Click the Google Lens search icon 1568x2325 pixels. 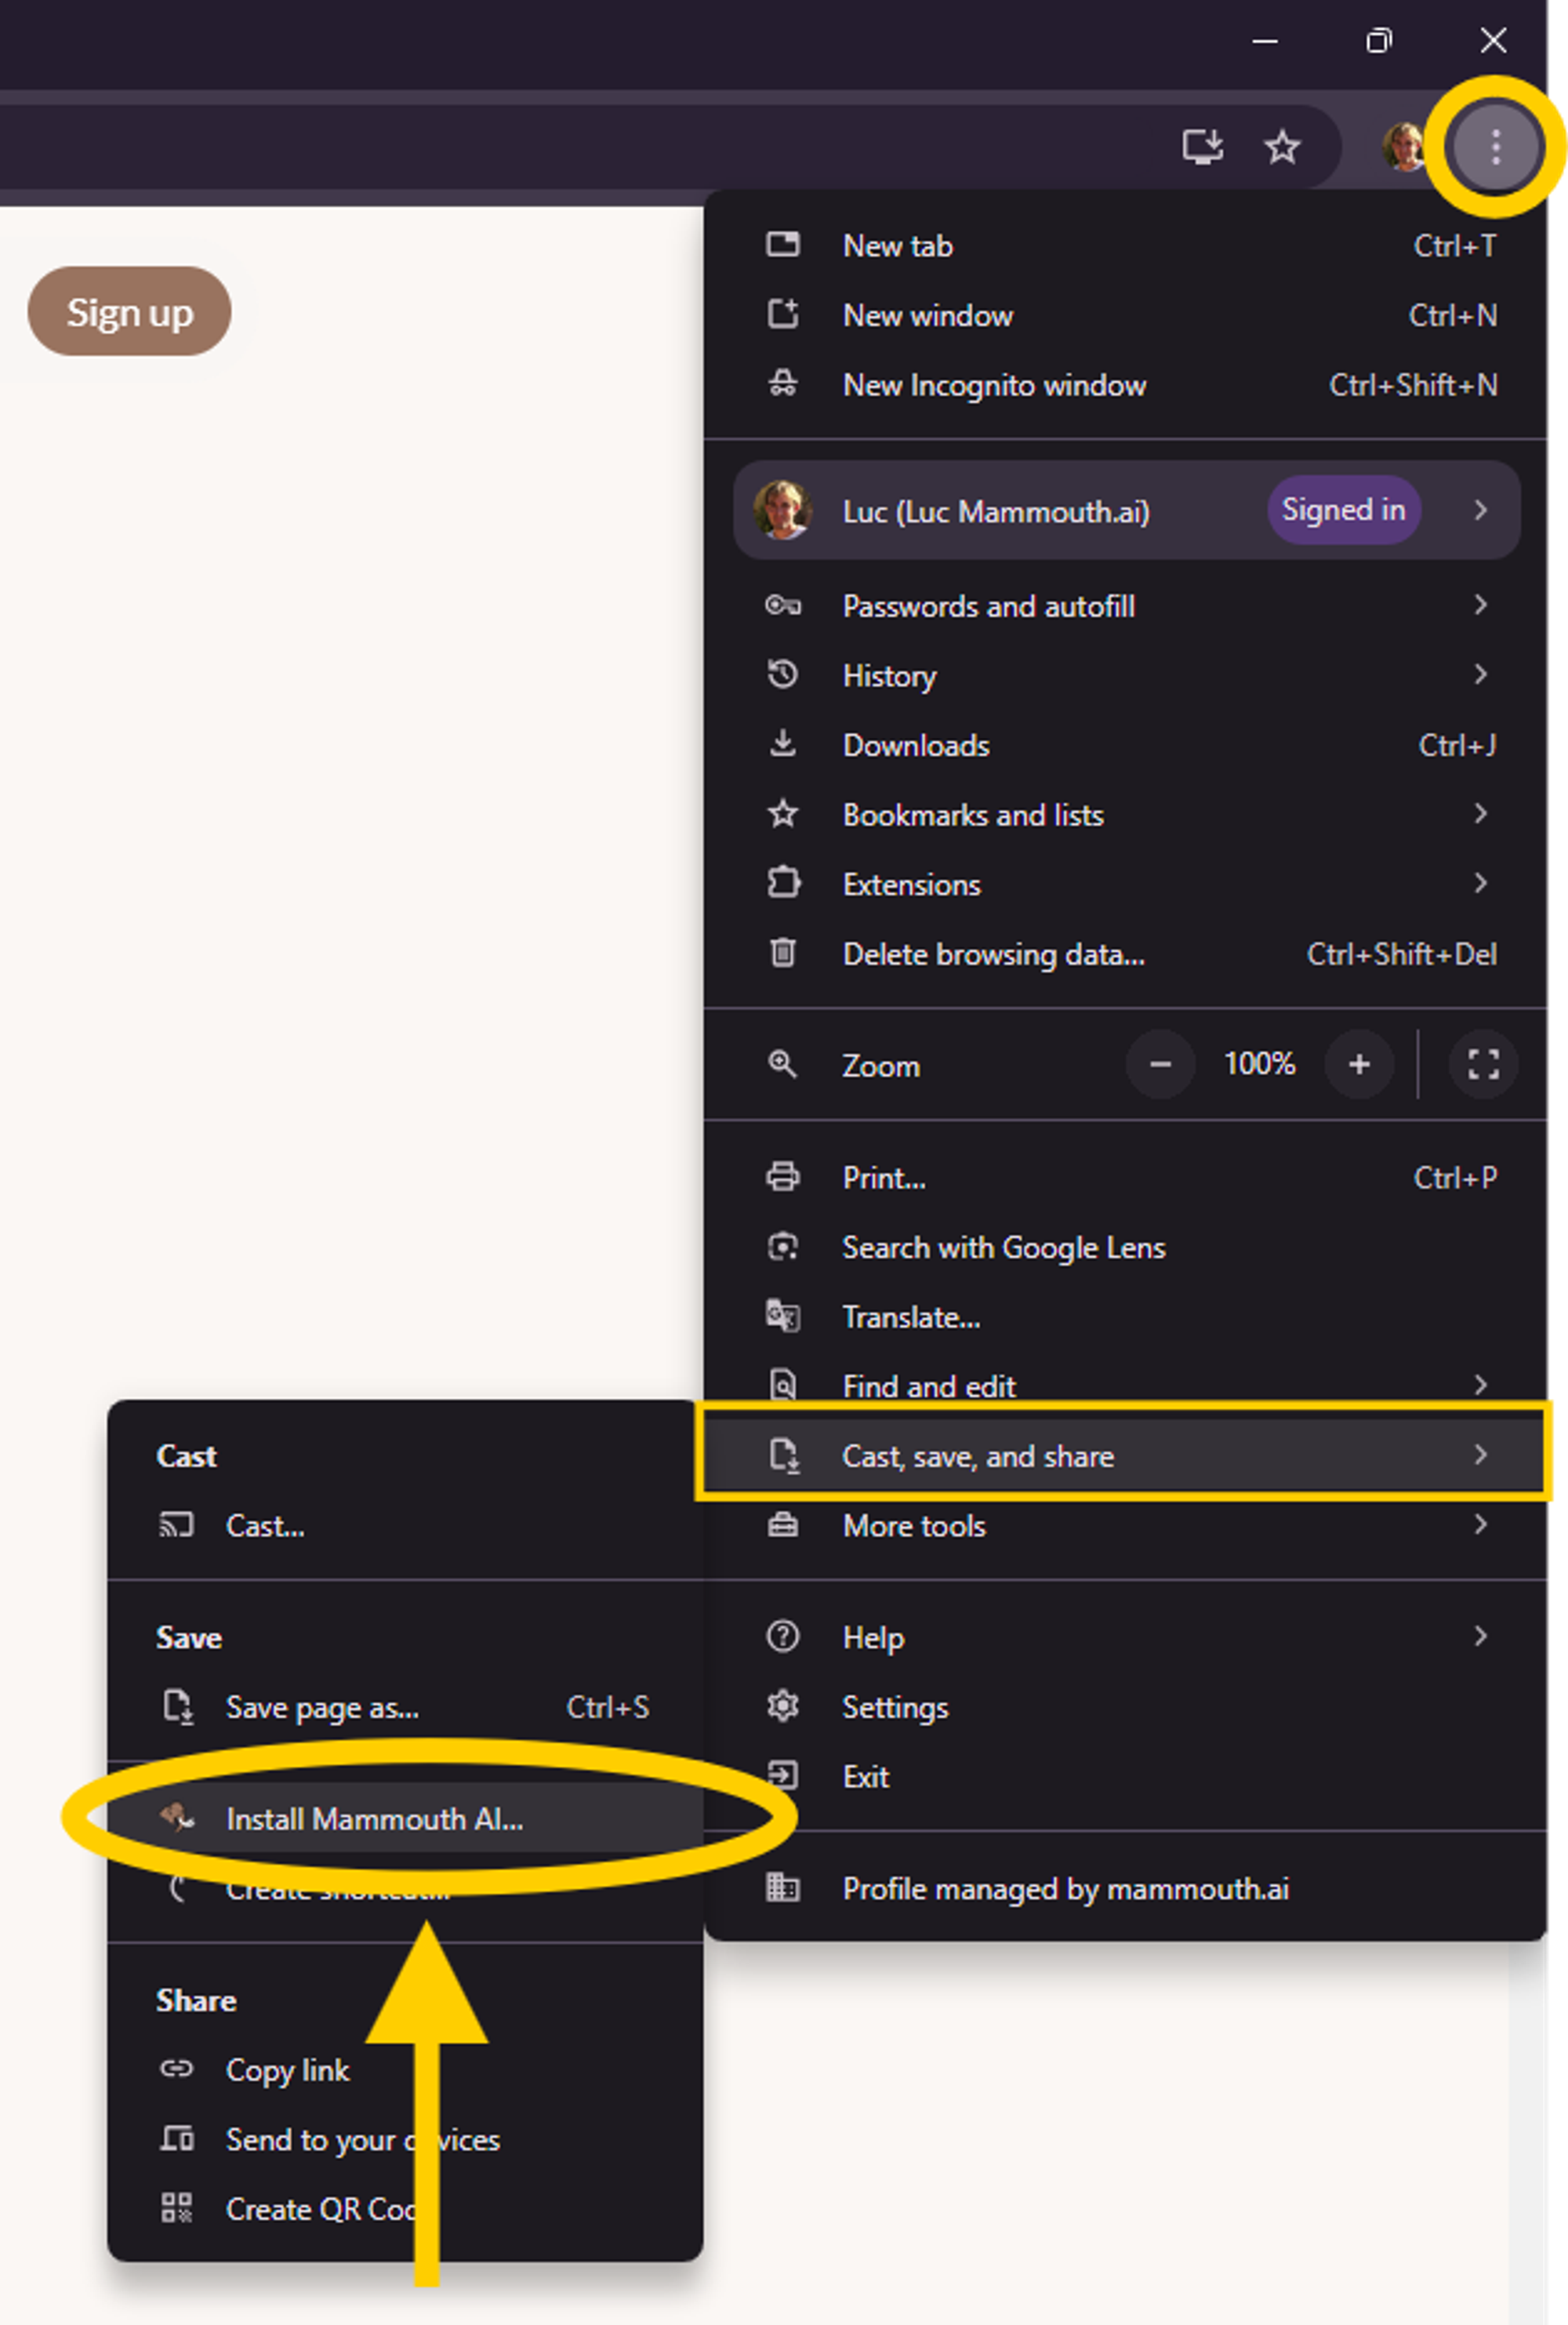coord(784,1248)
